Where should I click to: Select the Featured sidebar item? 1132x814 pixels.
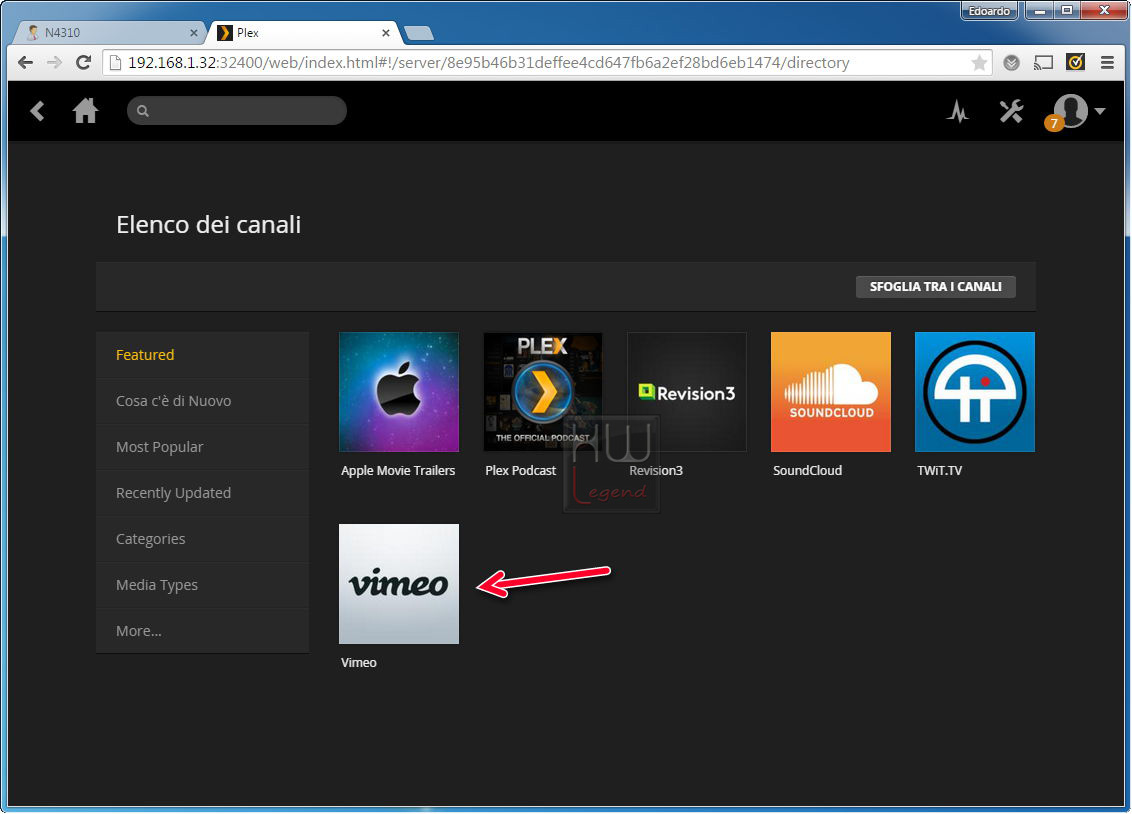point(202,355)
